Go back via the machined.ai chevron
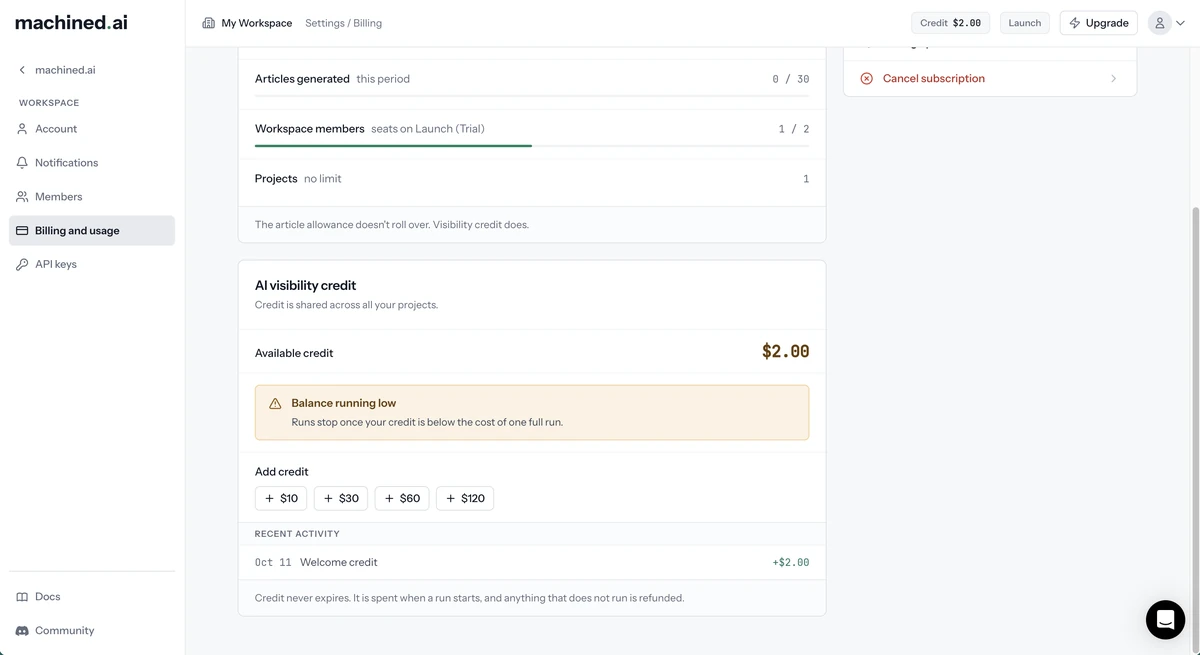Viewport: 1200px width, 655px height. 22,70
